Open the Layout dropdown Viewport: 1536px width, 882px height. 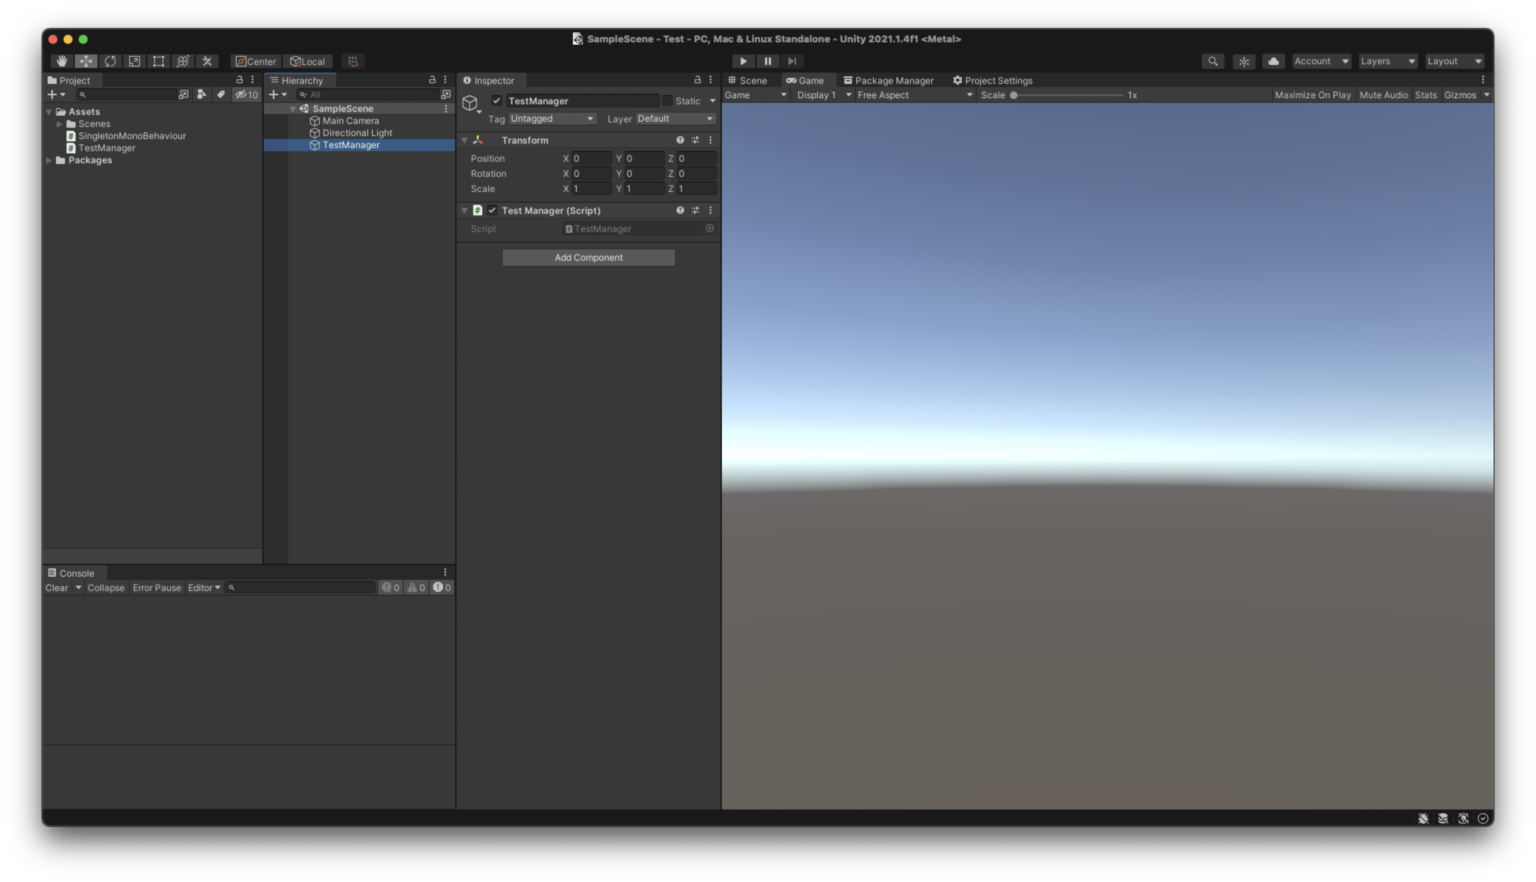[1454, 61]
